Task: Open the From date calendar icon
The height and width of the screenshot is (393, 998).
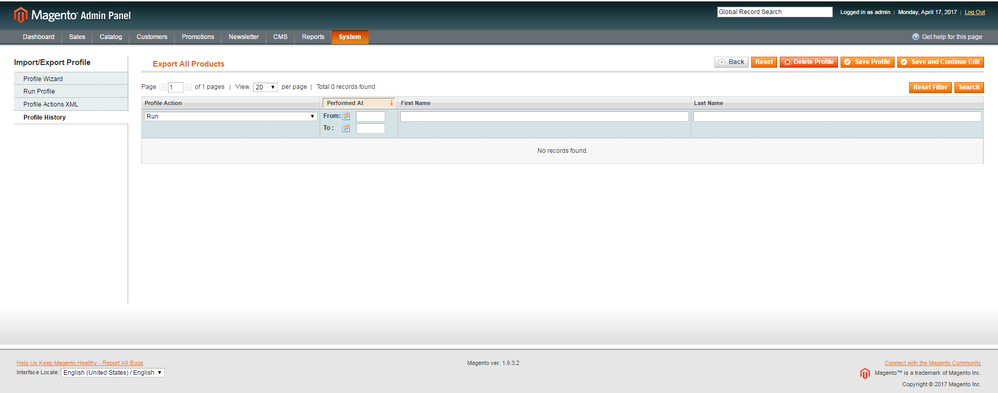Action: coord(346,117)
